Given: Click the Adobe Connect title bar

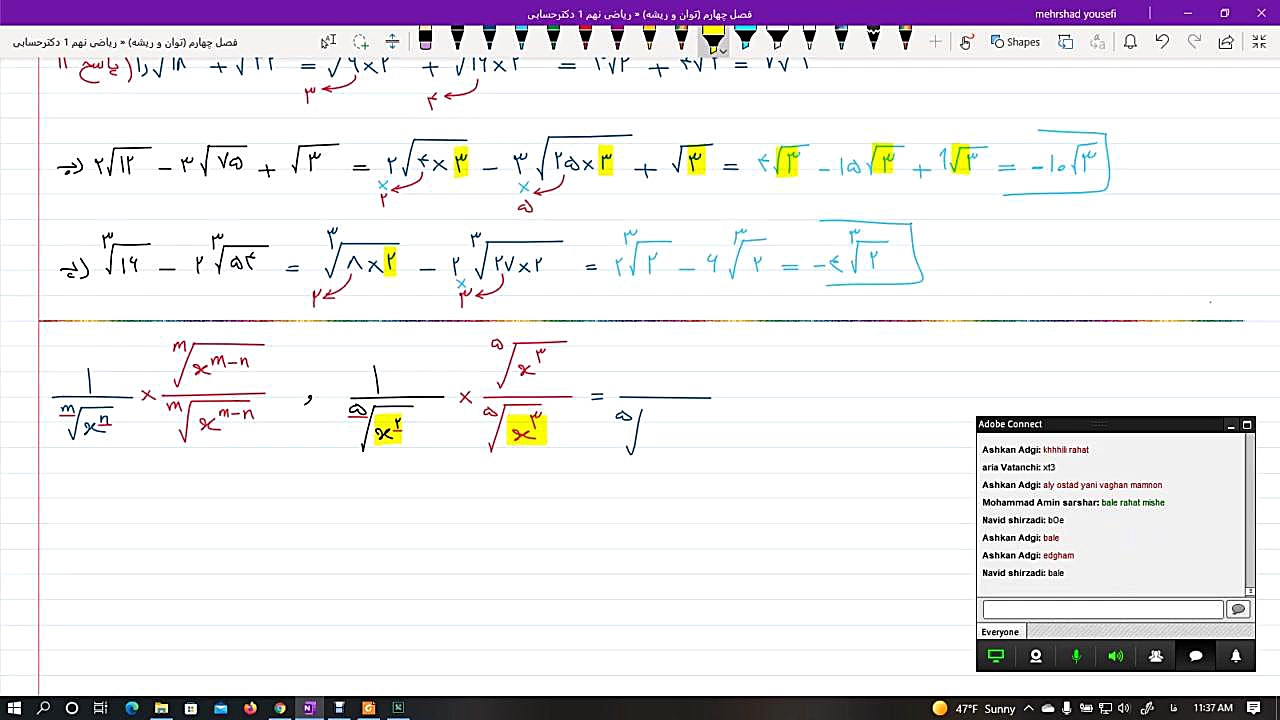Looking at the screenshot, I should coord(1100,425).
